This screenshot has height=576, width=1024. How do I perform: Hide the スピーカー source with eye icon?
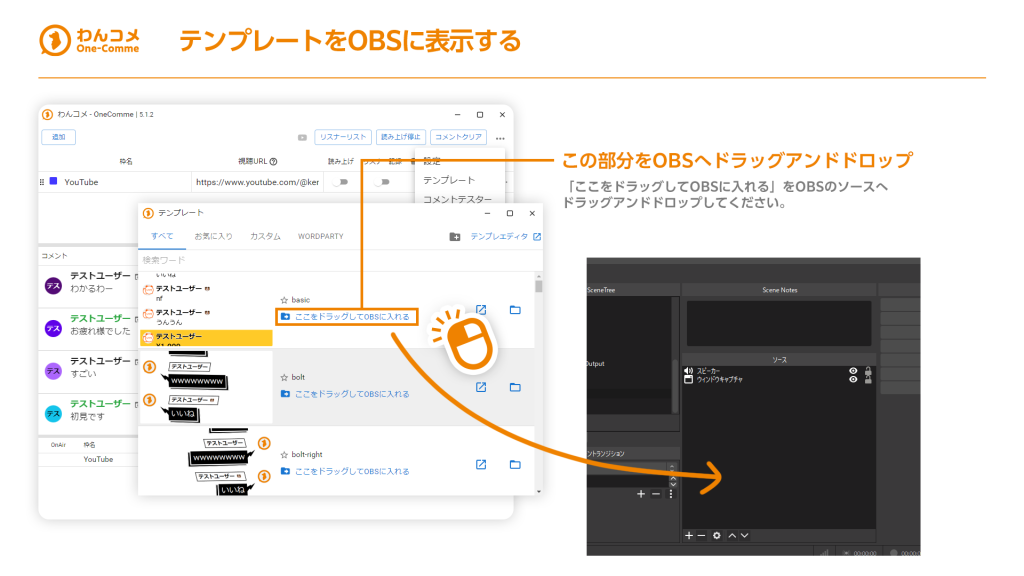853,371
